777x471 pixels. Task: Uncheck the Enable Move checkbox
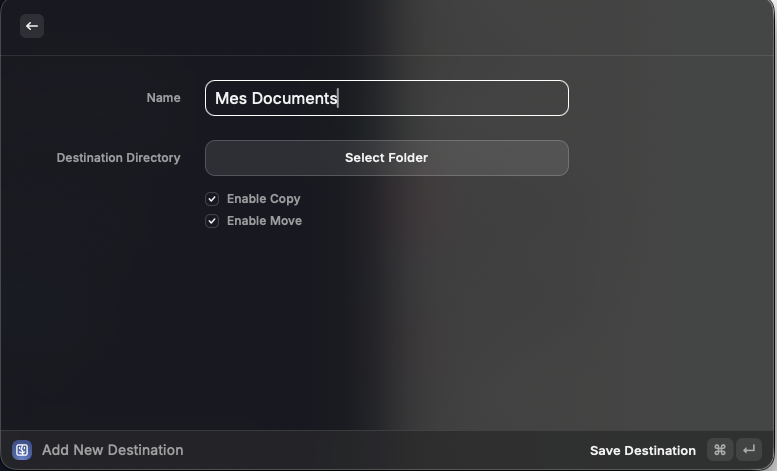[212, 221]
